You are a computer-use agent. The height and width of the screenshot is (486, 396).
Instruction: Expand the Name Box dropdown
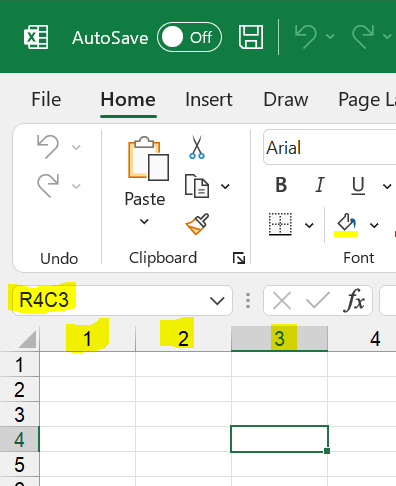[x=217, y=301]
